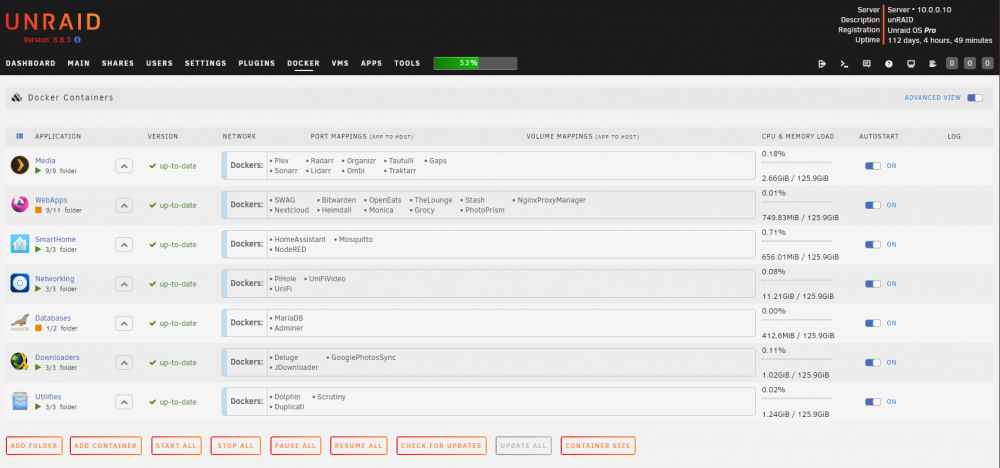Click the list icon left of Application header
The width and height of the screenshot is (1000, 468).
point(19,136)
